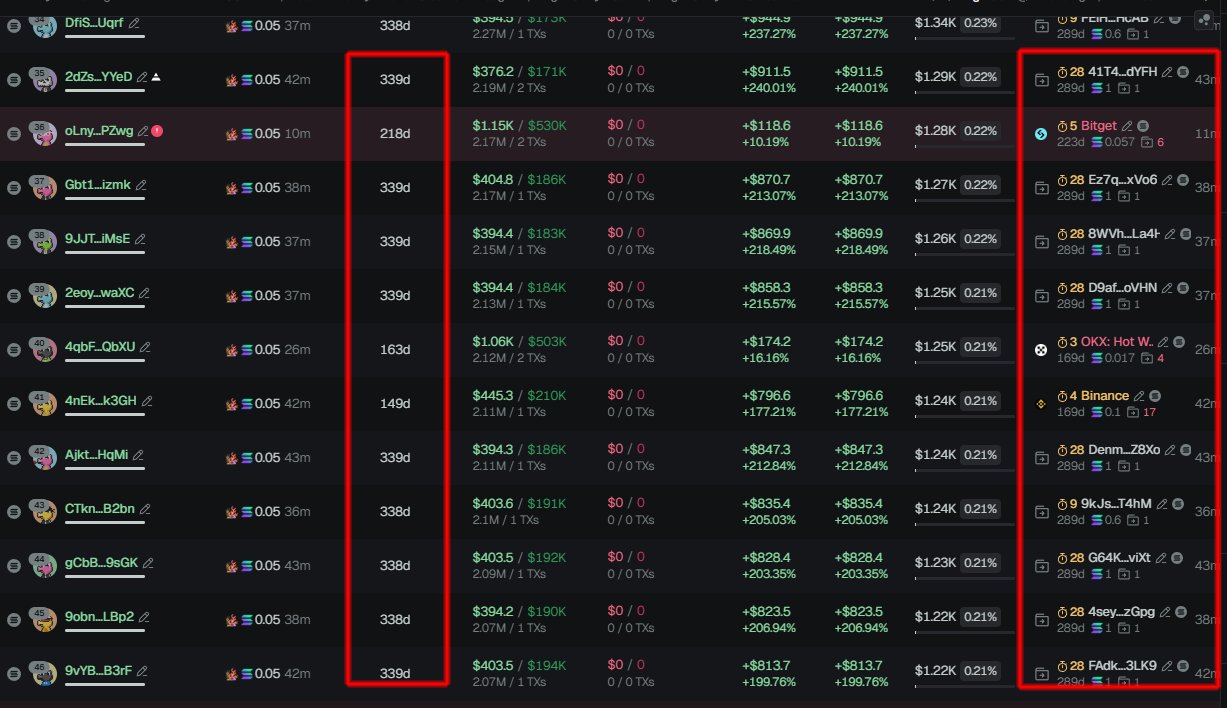Click the Bitget exchange logo icon
This screenshot has width=1227, height=708.
[1041, 134]
